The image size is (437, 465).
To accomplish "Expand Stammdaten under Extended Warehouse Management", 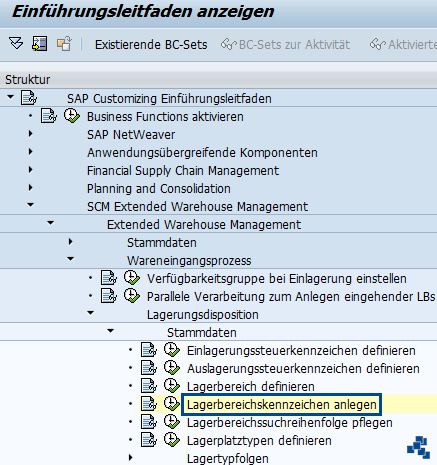I will [x=70, y=242].
